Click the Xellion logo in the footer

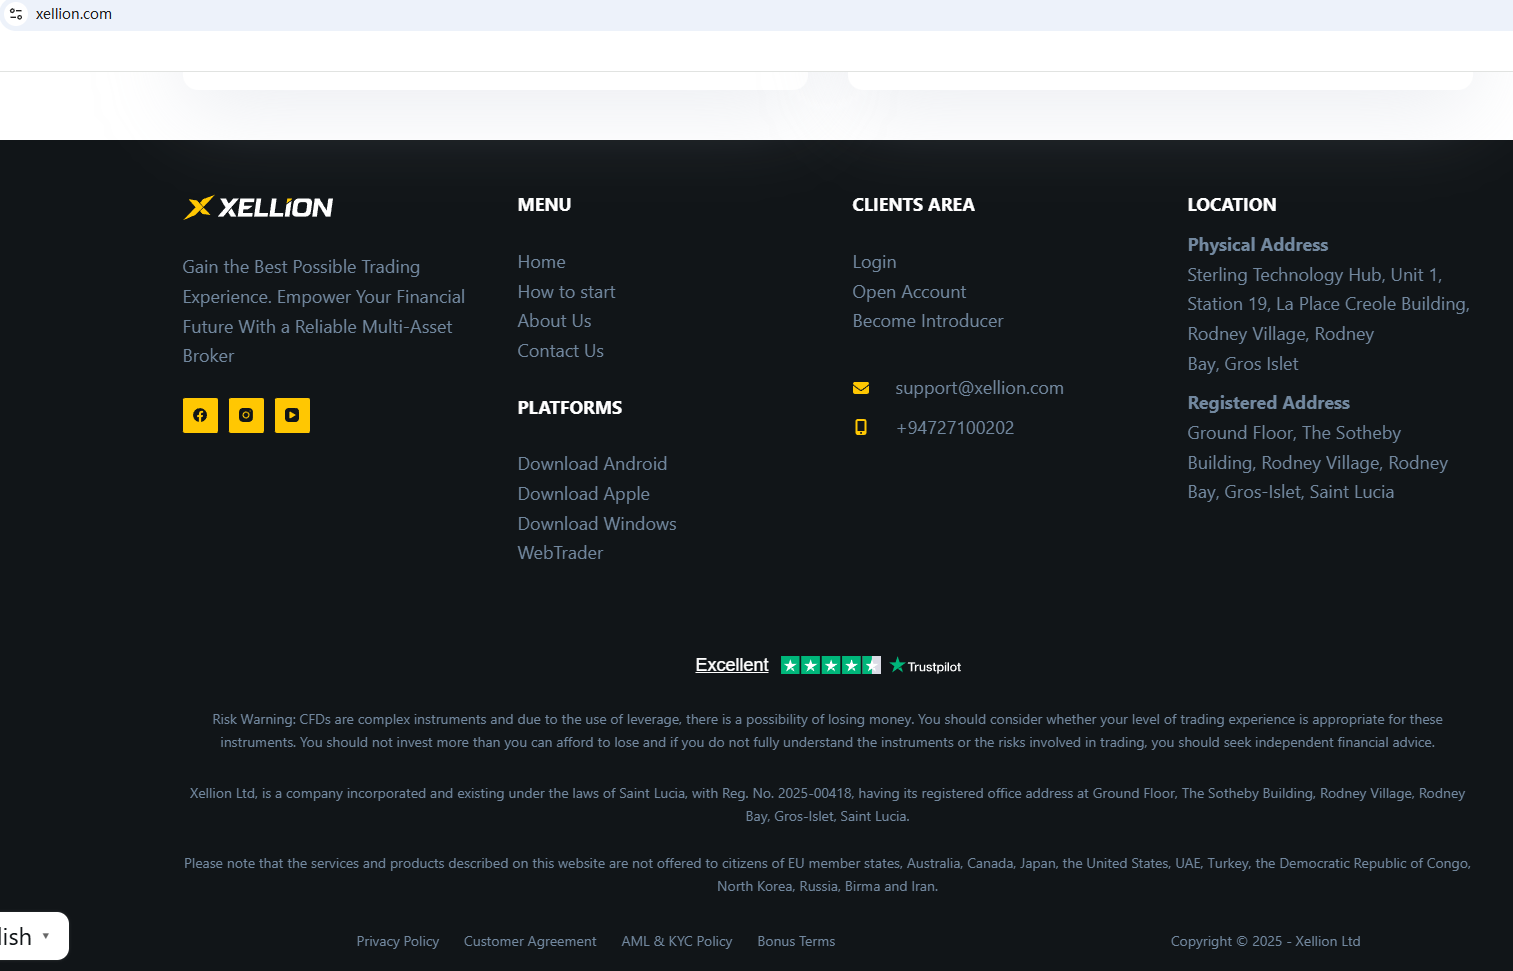click(258, 207)
